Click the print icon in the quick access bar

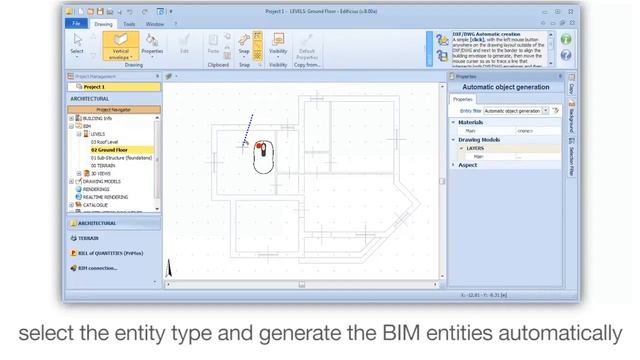coord(110,12)
